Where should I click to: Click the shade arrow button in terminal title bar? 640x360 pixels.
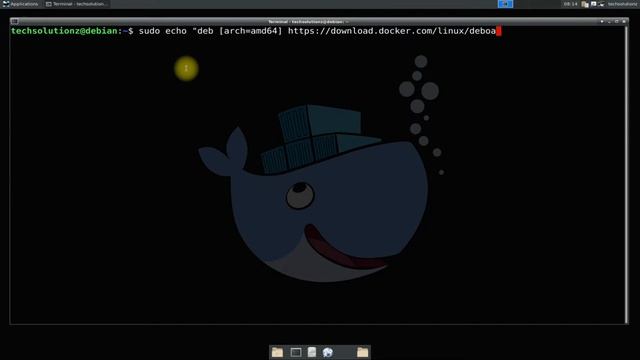tap(602, 21)
